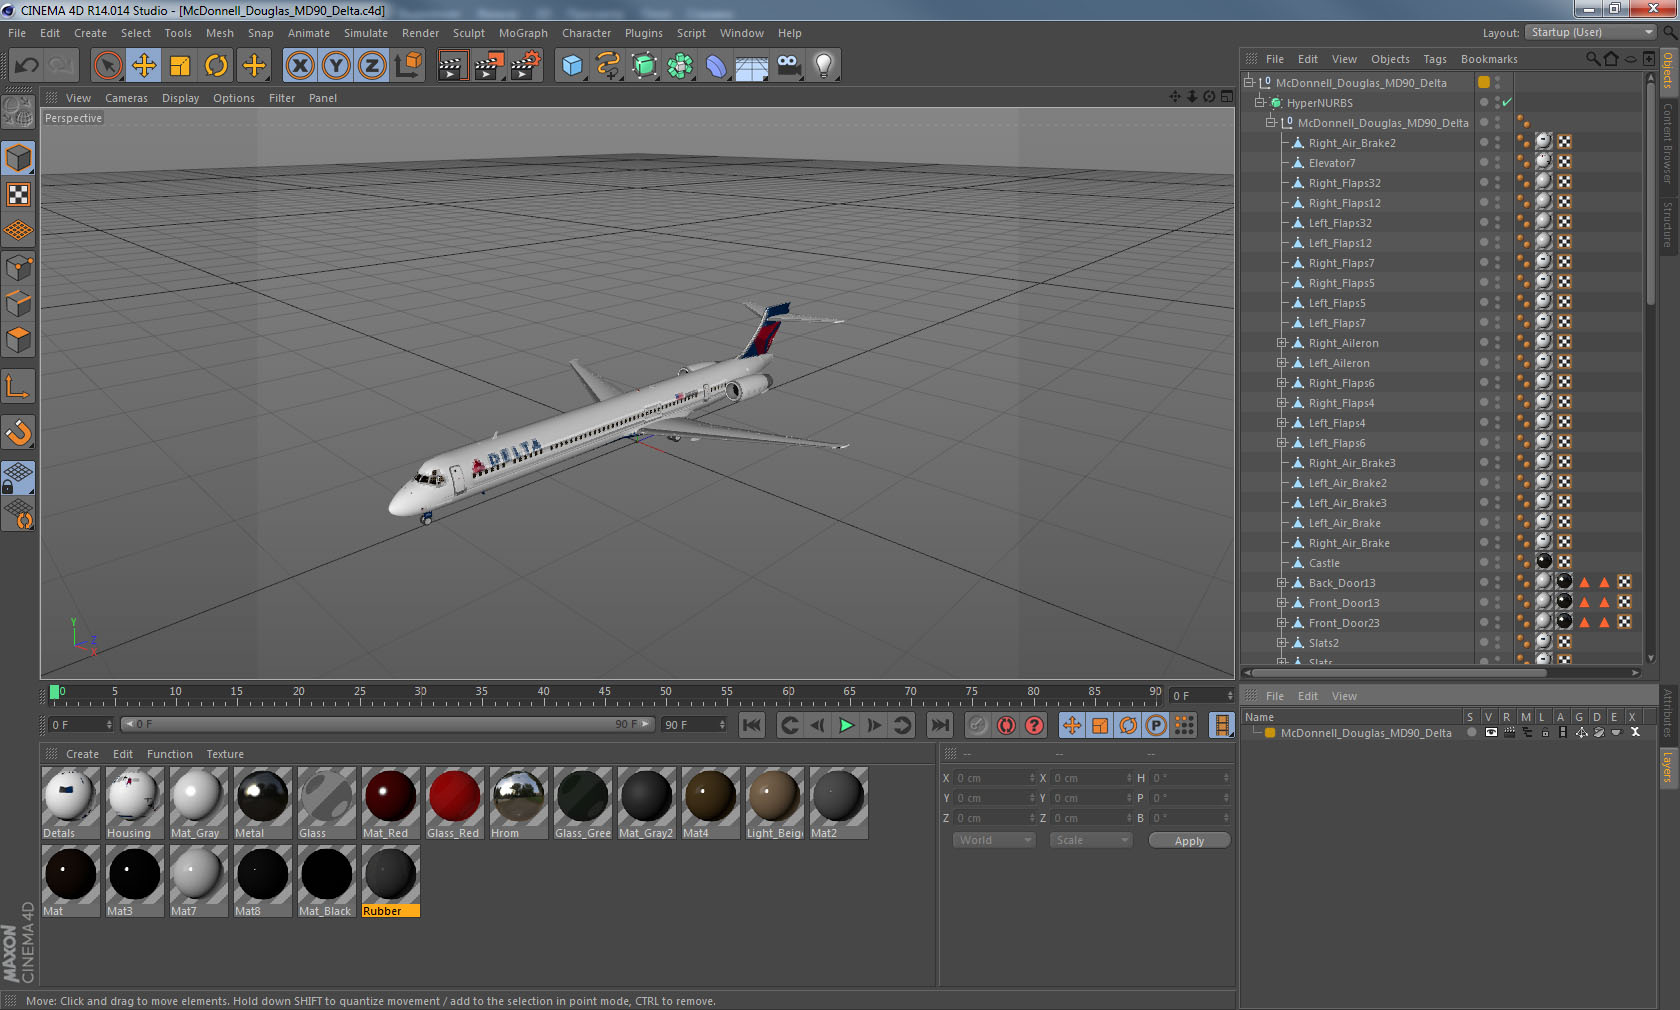Open Create in the material manager

(x=82, y=754)
